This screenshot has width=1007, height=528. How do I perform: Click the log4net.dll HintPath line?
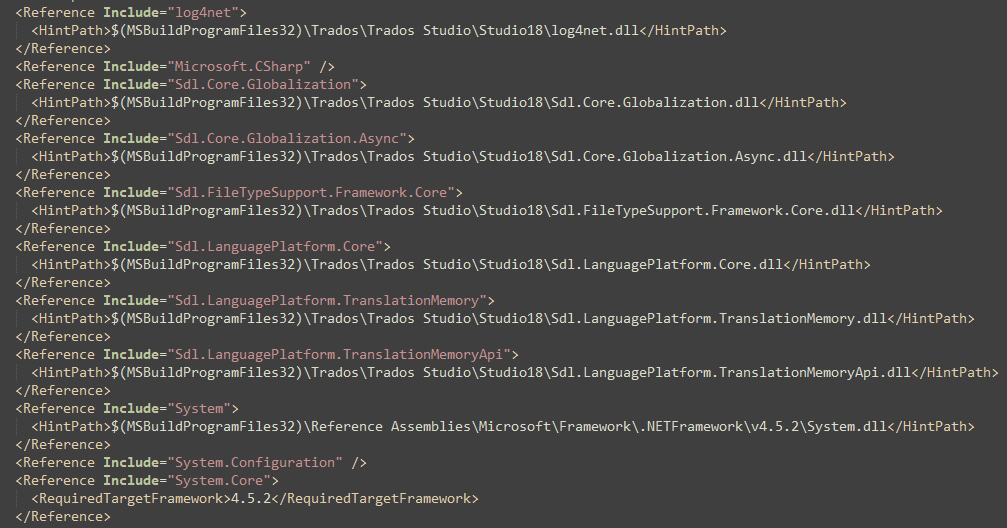(x=379, y=30)
